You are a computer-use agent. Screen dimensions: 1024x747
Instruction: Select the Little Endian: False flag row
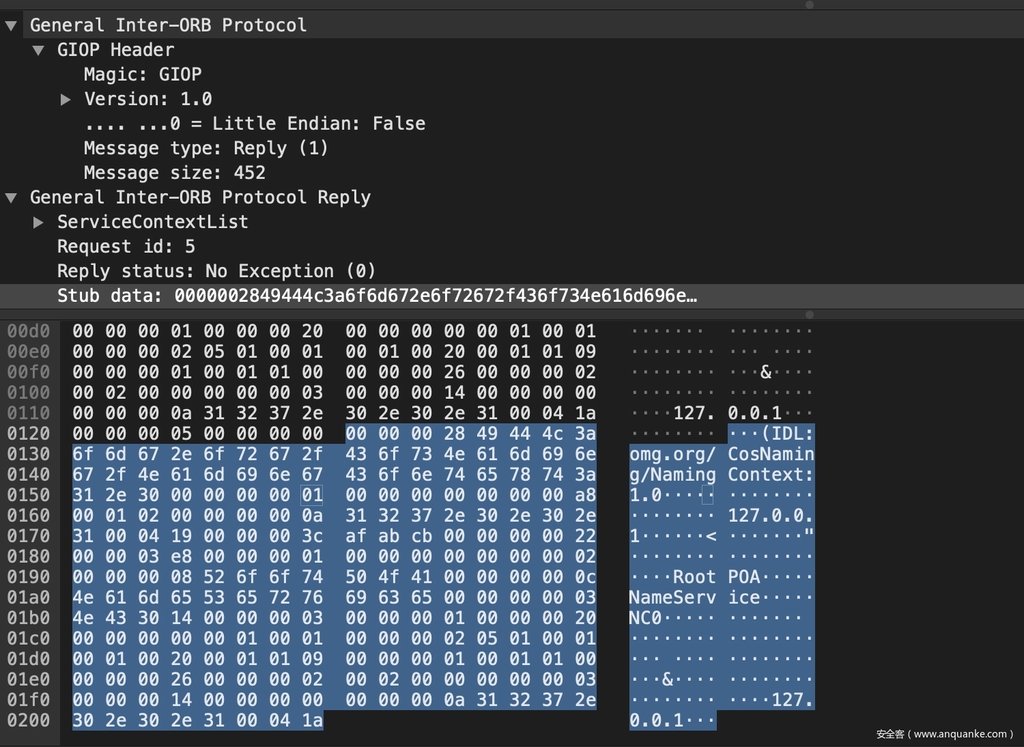tap(254, 124)
